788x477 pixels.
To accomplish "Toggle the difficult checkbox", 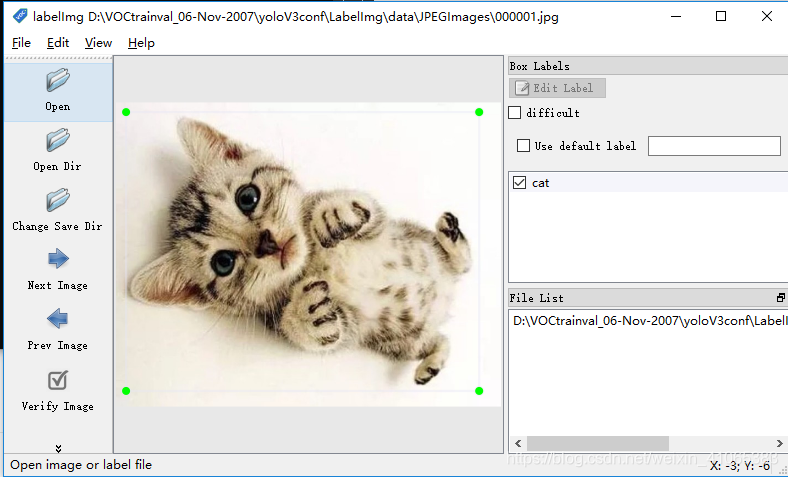I will click(515, 113).
